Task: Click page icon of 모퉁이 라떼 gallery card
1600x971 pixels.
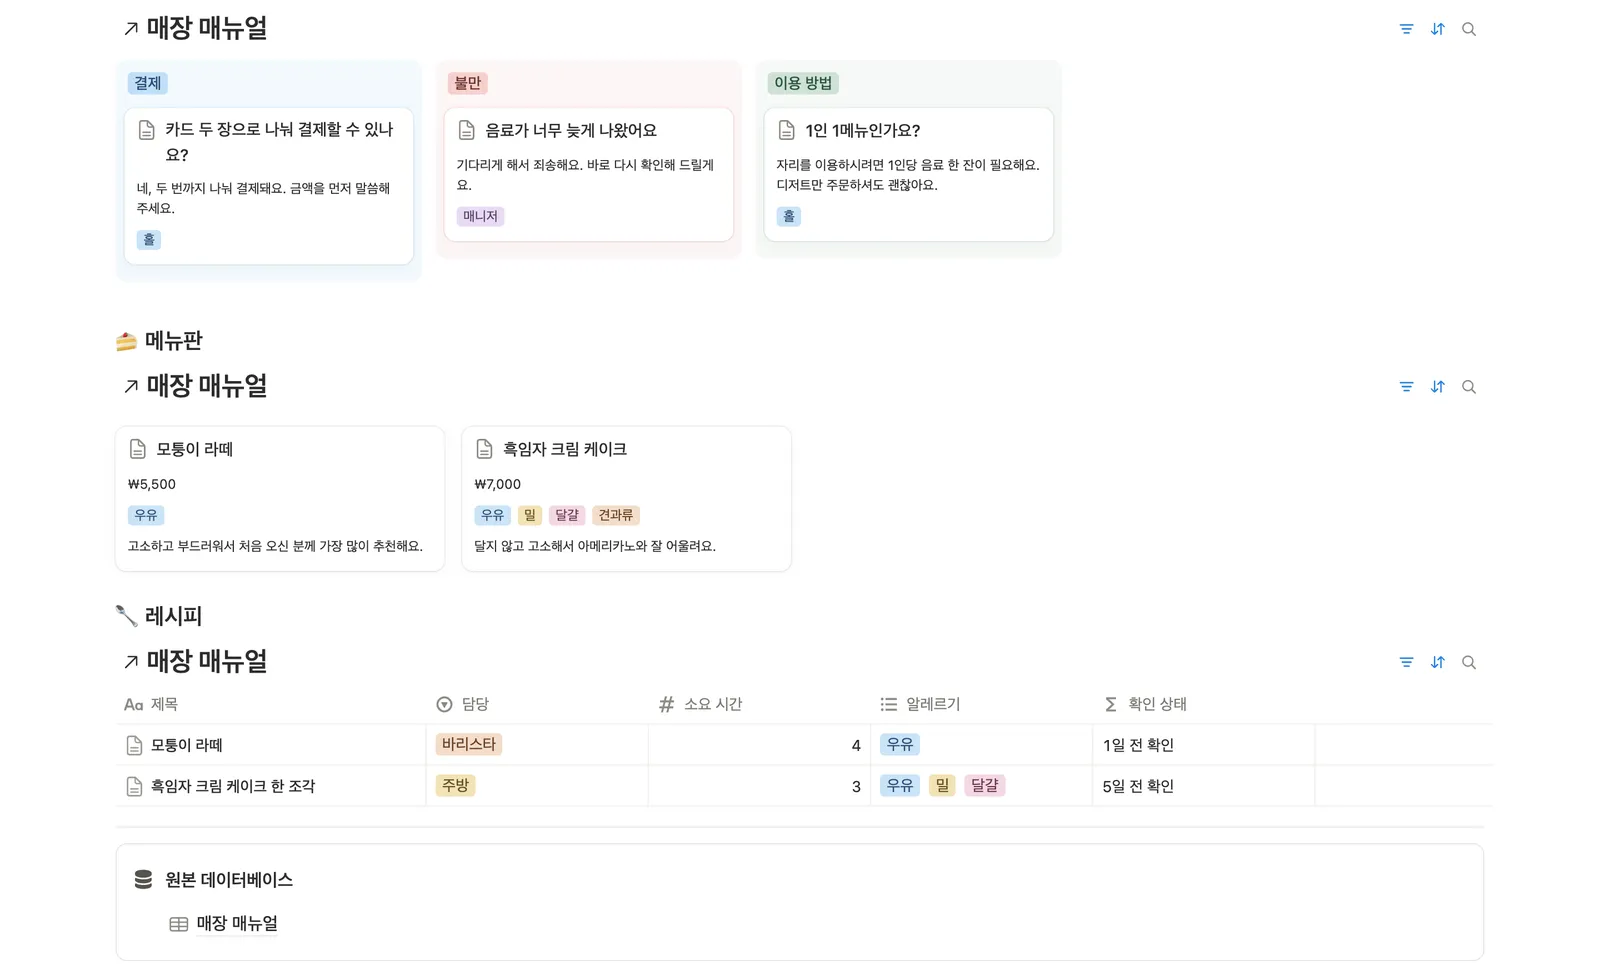Action: 138,449
